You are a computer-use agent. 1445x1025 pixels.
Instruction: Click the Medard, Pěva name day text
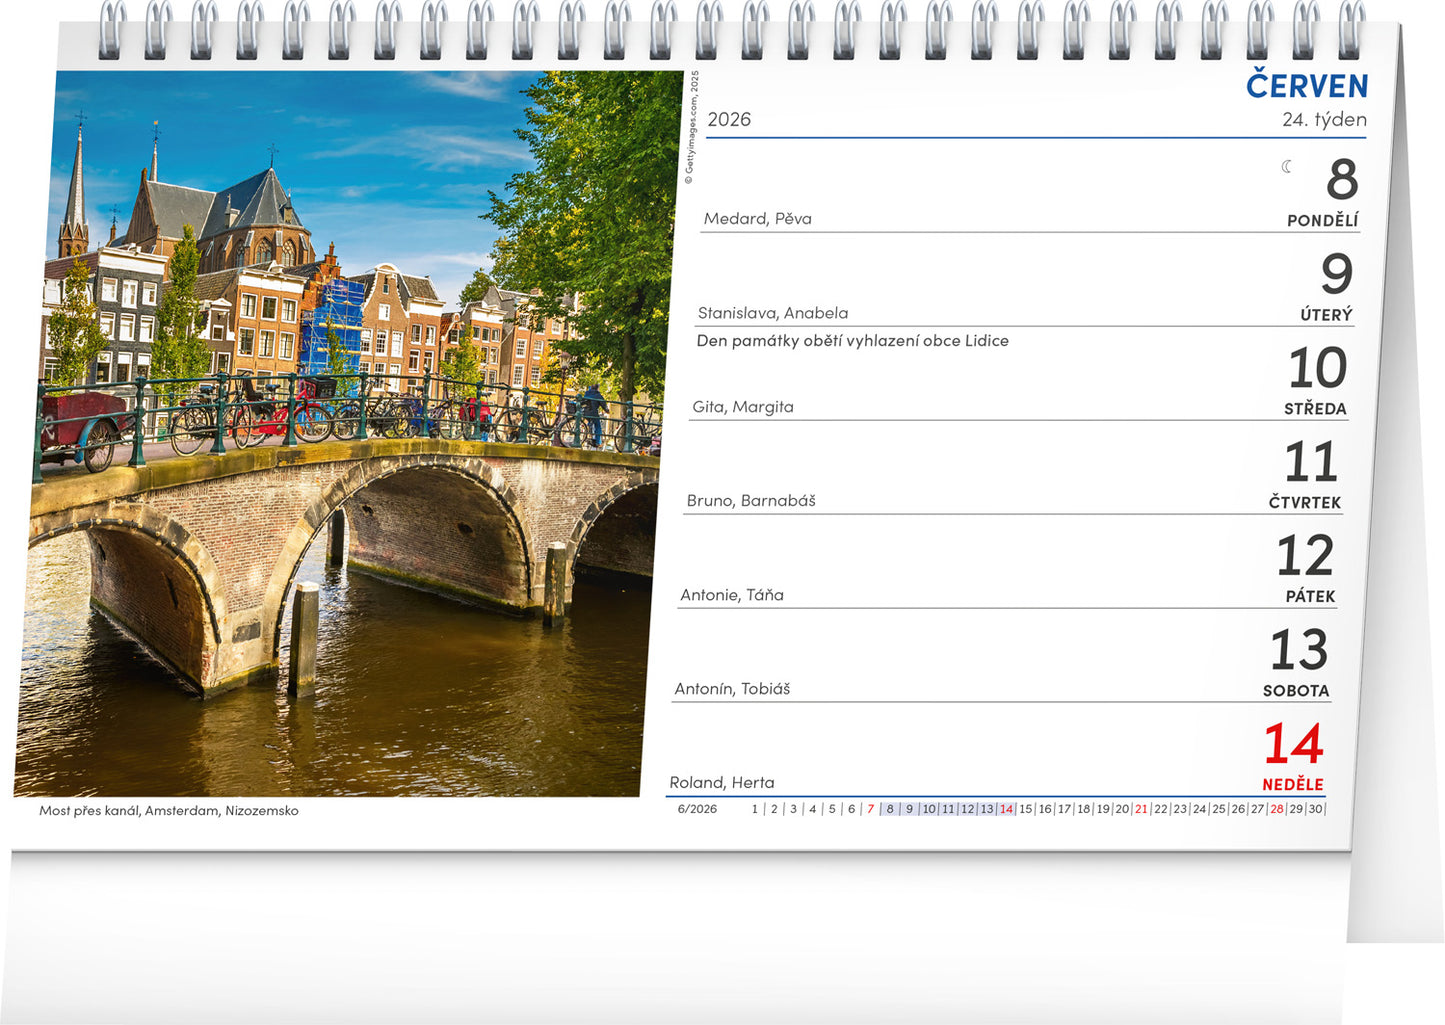757,219
